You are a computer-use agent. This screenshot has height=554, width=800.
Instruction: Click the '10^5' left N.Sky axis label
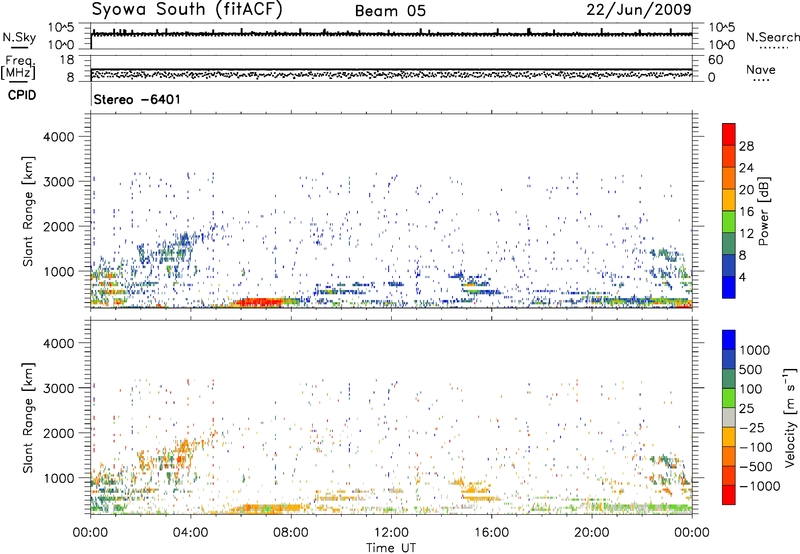[x=62, y=28]
